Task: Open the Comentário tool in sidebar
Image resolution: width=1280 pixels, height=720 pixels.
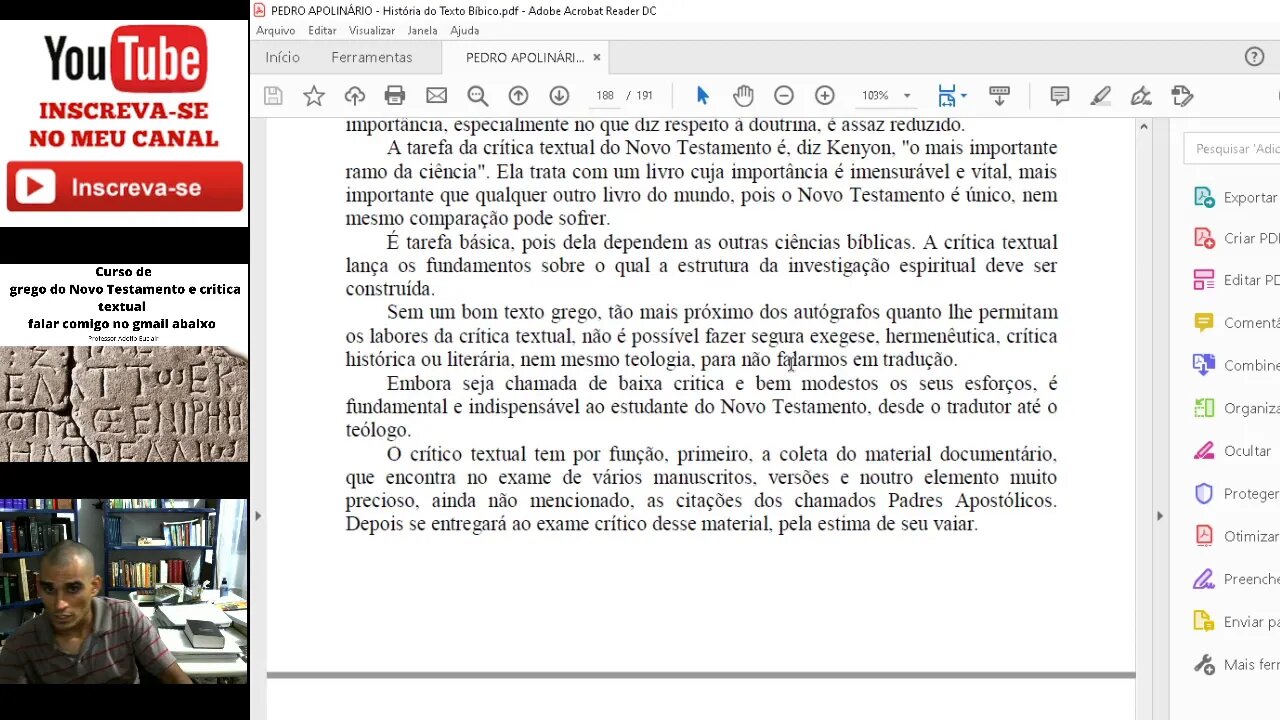Action: click(x=1237, y=323)
